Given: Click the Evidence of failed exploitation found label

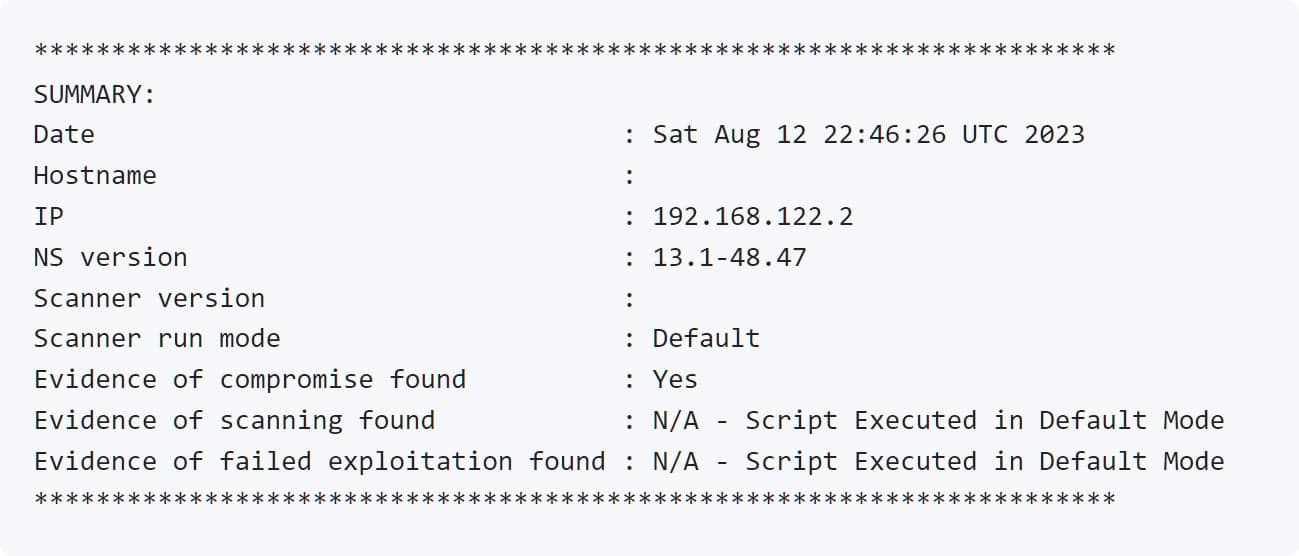Looking at the screenshot, I should [319, 462].
